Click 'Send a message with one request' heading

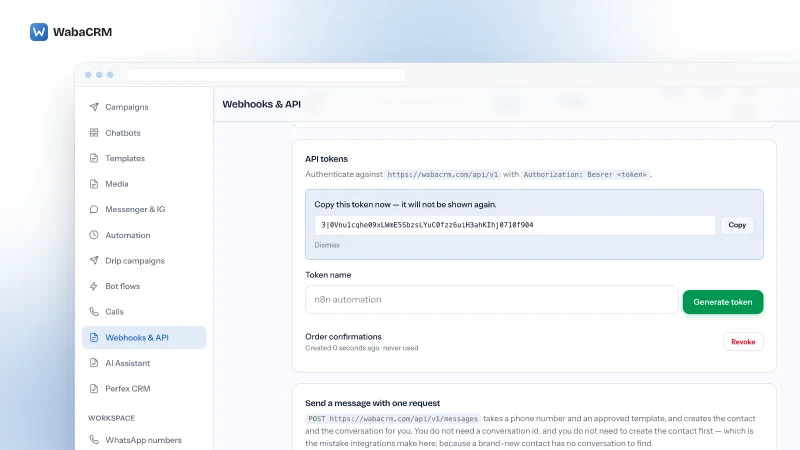click(x=372, y=403)
